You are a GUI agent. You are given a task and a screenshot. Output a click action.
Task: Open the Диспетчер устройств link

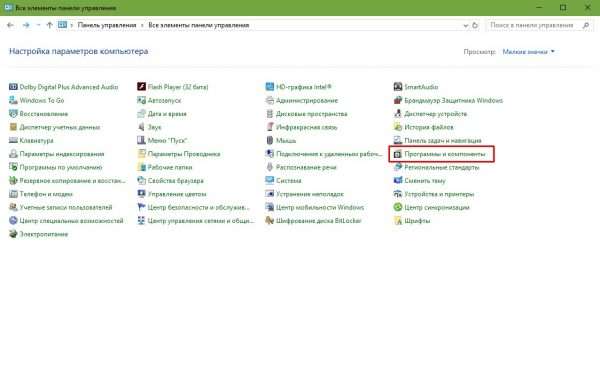point(435,114)
